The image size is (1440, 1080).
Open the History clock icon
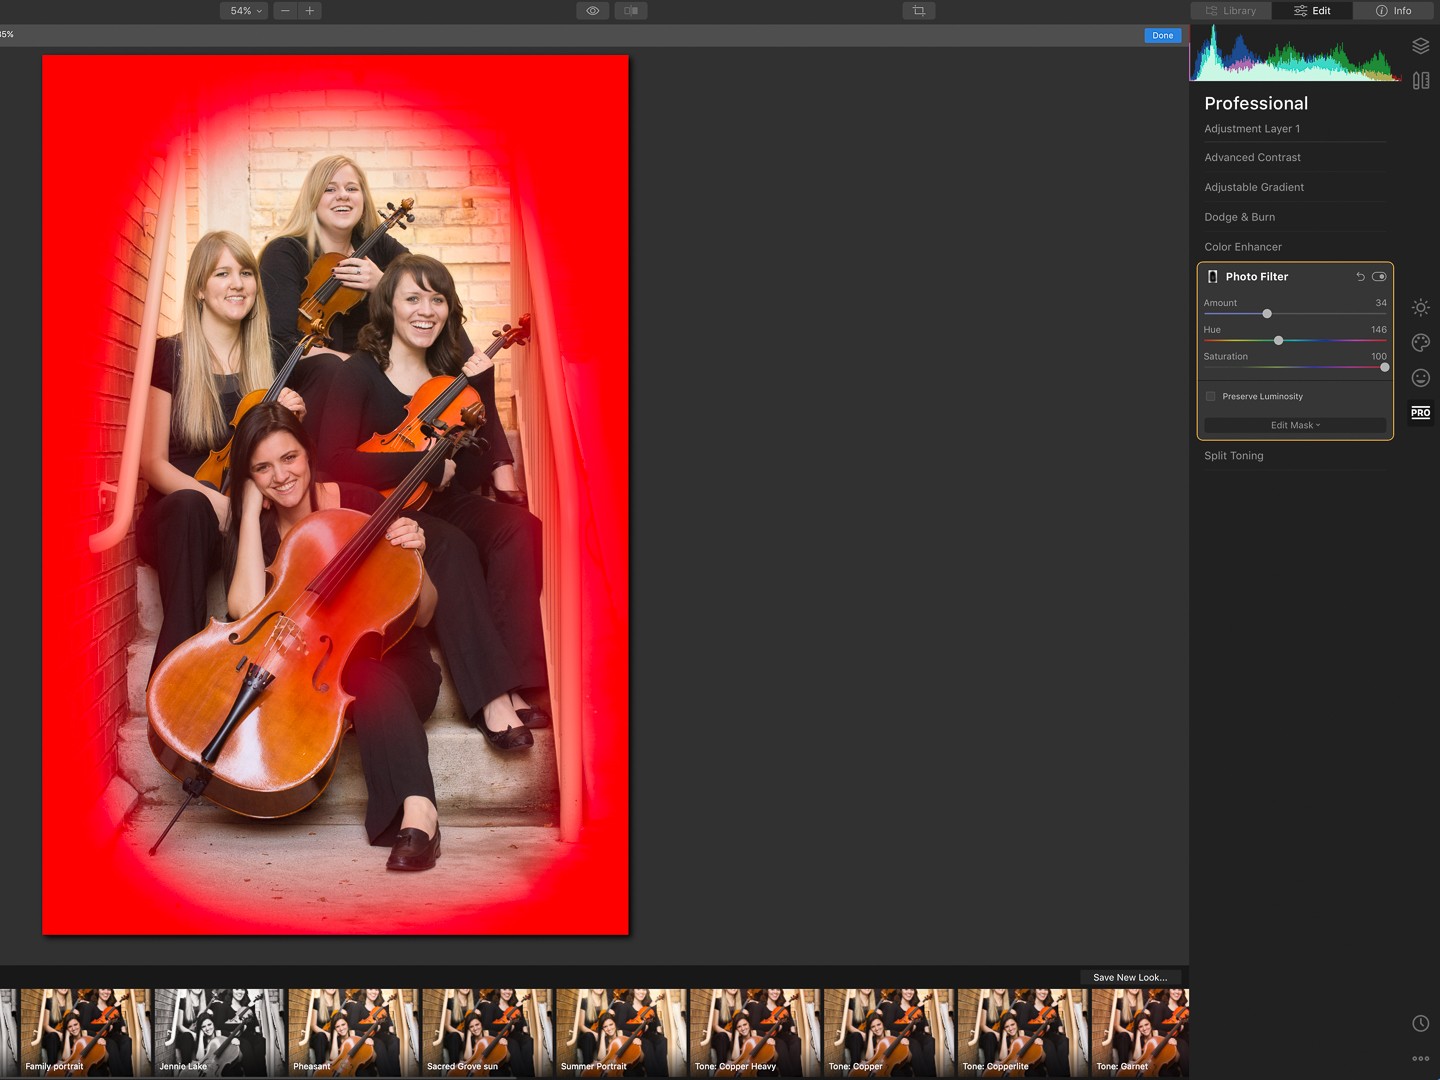pyautogui.click(x=1420, y=1023)
